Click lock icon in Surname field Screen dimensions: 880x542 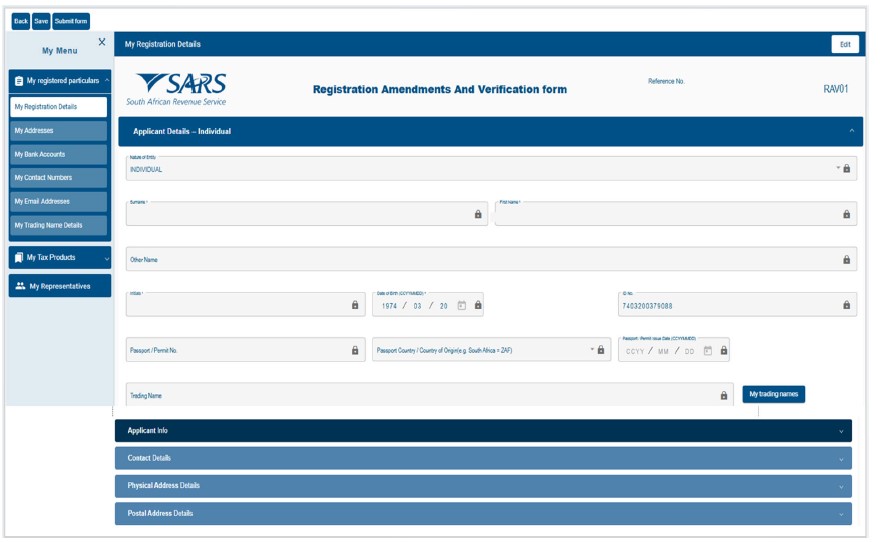478,214
